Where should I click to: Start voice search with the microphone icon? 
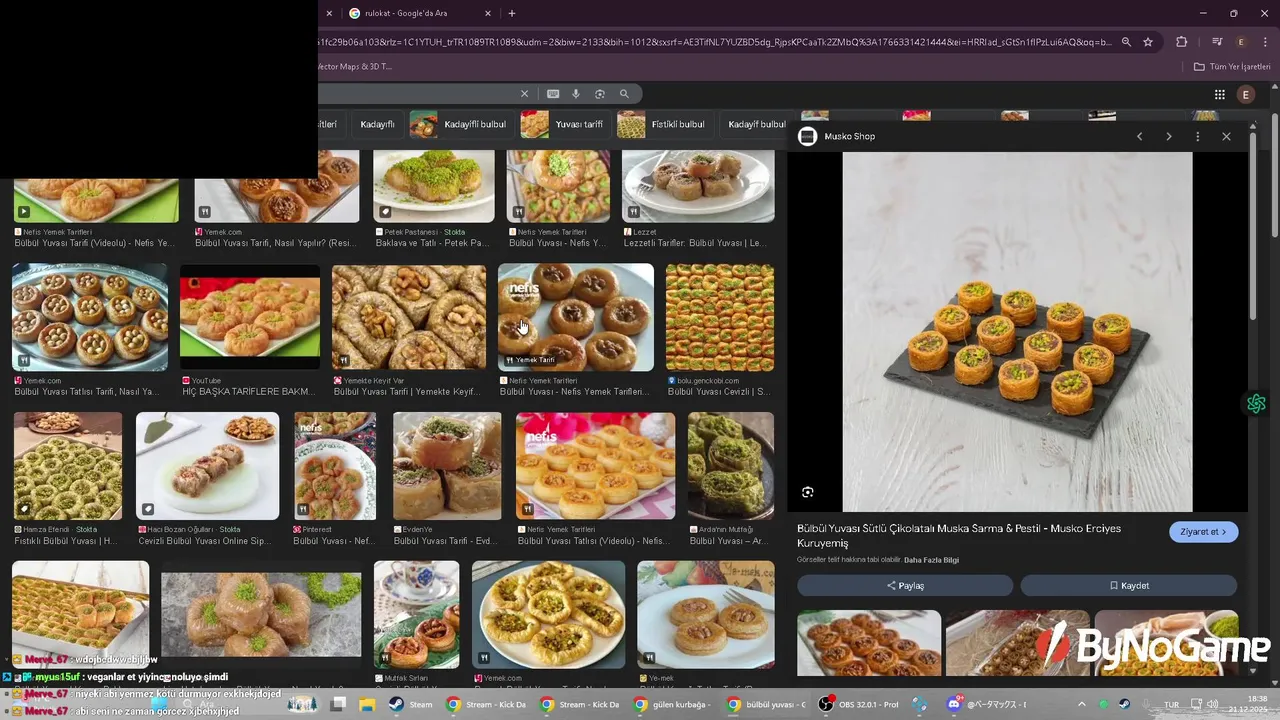coord(576,94)
